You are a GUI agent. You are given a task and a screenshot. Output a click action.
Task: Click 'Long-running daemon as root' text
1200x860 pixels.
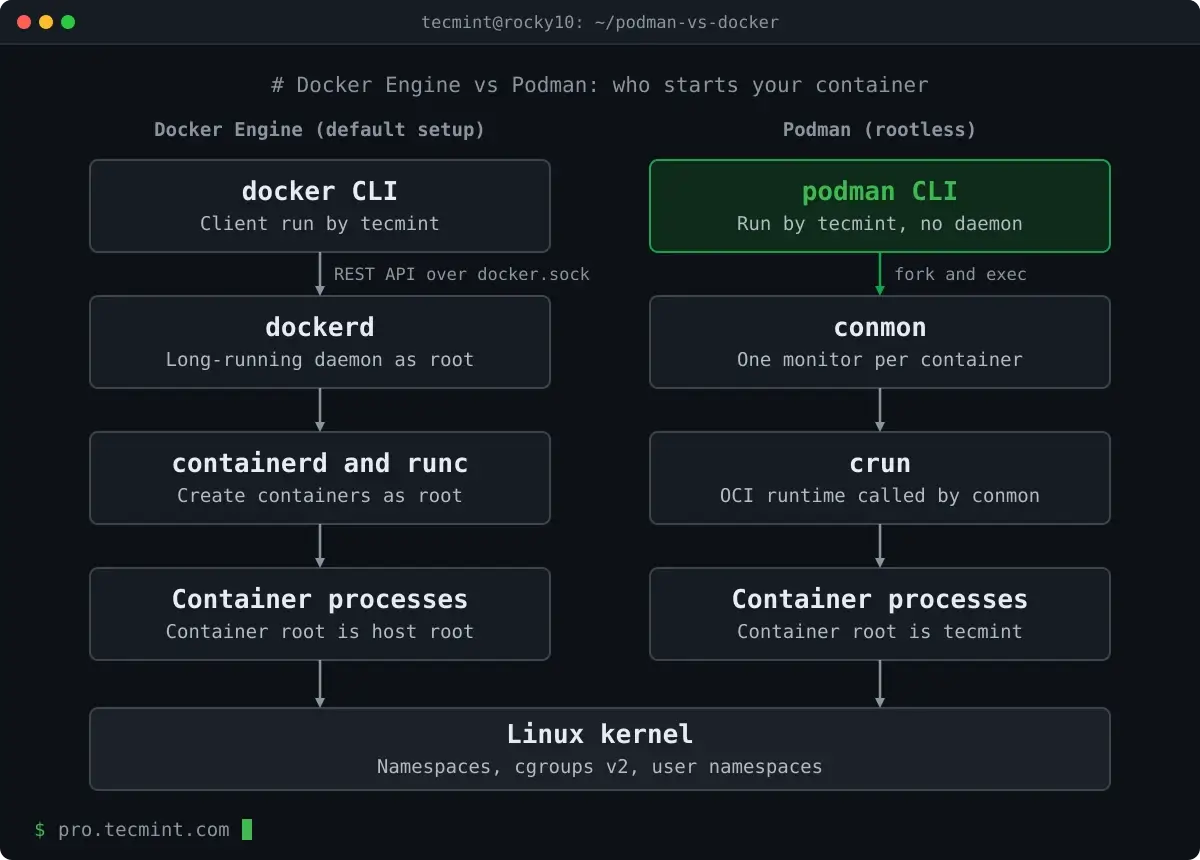pyautogui.click(x=320, y=359)
